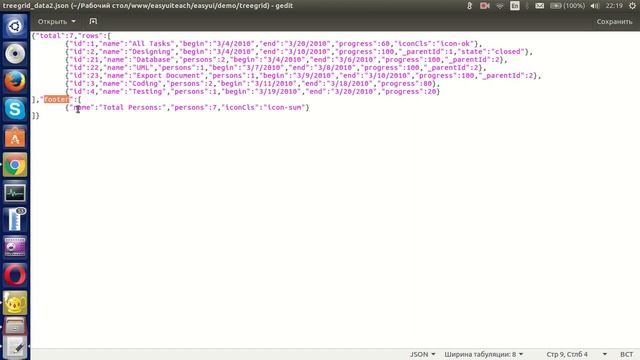This screenshot has width=640, height=360.
Task: Open System Monitor from the dock
Action: point(15,192)
